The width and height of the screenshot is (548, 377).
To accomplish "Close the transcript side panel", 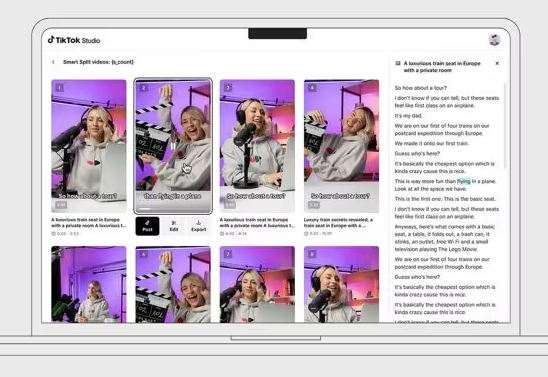I will 497,63.
